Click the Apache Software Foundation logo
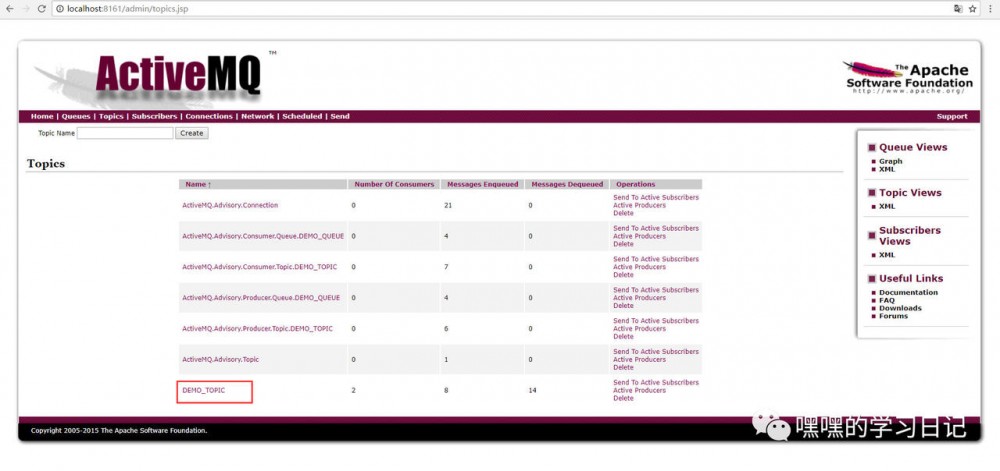The height and width of the screenshot is (471, 1000). 908,78
